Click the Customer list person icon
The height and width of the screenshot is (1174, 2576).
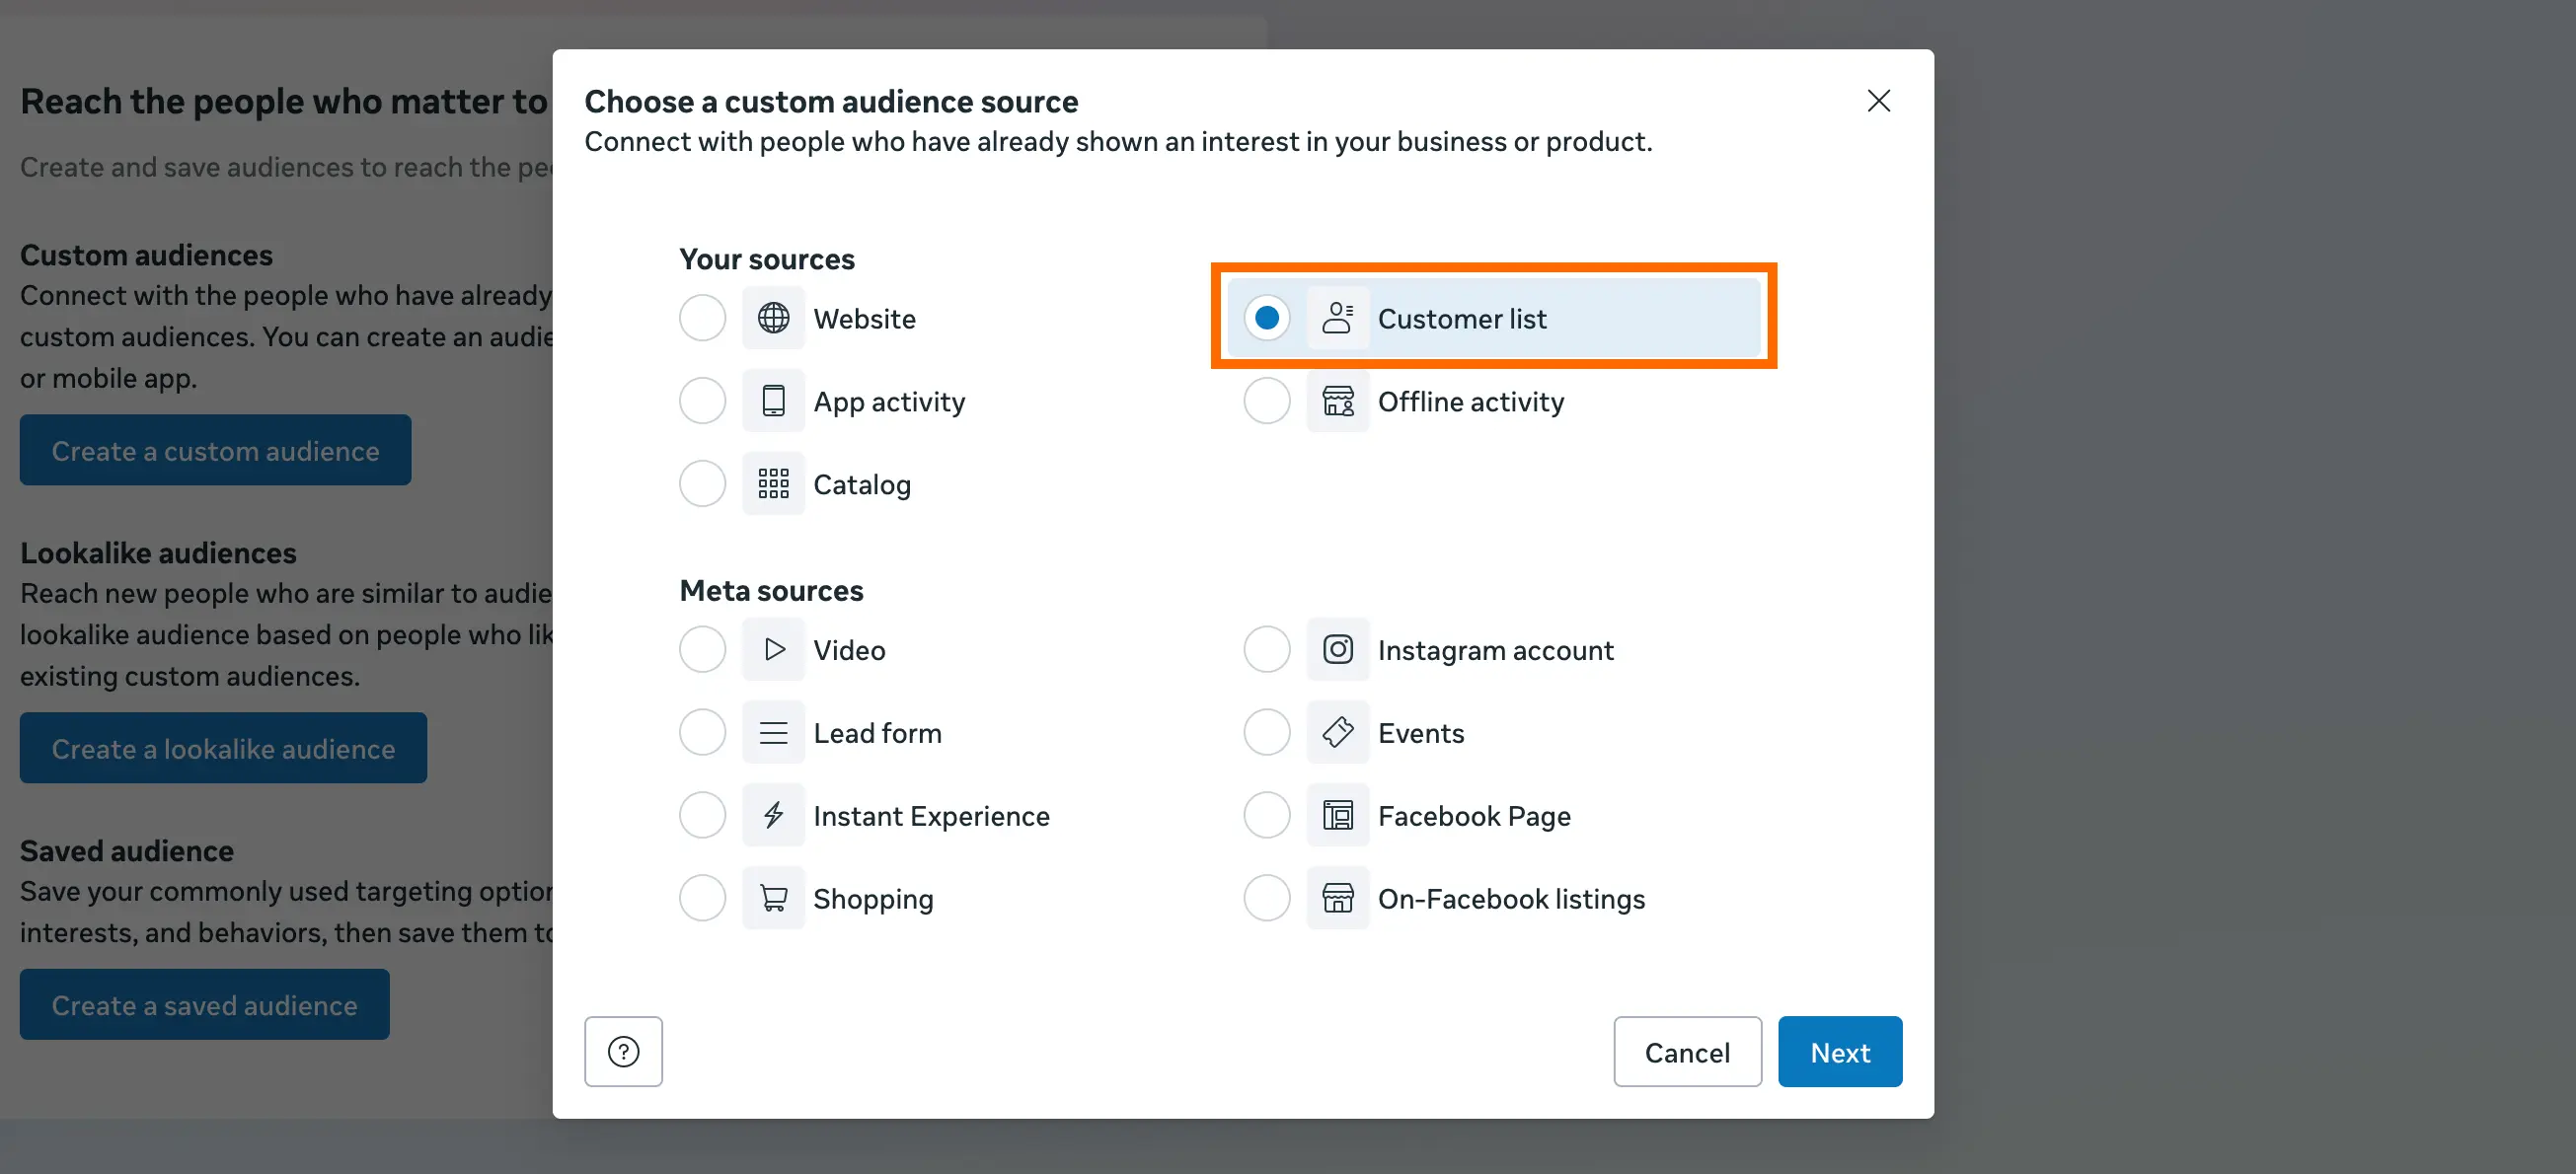click(x=1337, y=318)
